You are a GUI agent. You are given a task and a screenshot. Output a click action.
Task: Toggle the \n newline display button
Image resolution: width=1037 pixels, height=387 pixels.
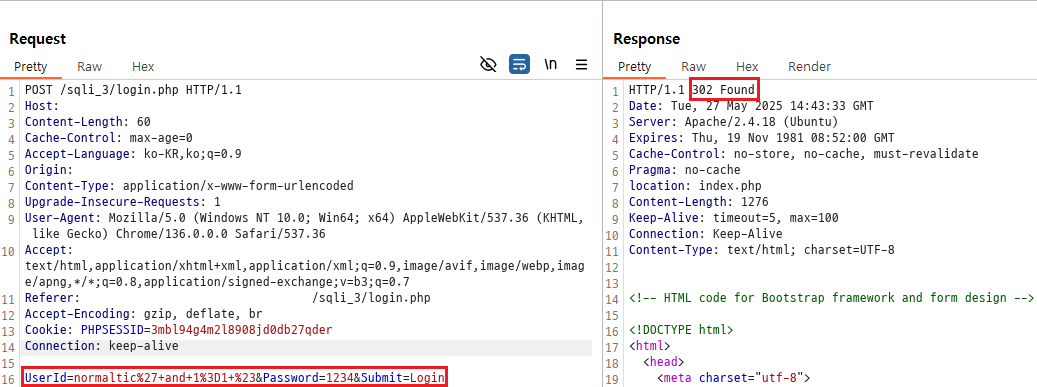550,65
